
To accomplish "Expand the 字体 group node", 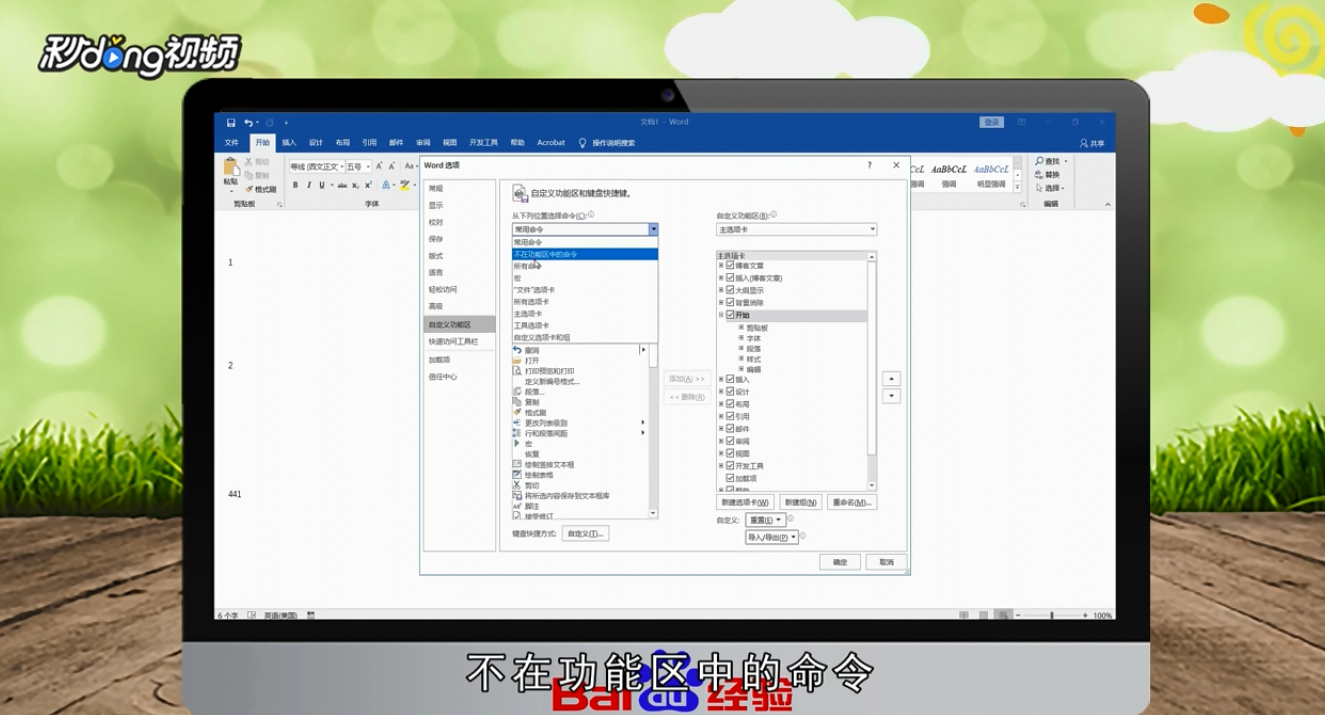I will click(741, 338).
